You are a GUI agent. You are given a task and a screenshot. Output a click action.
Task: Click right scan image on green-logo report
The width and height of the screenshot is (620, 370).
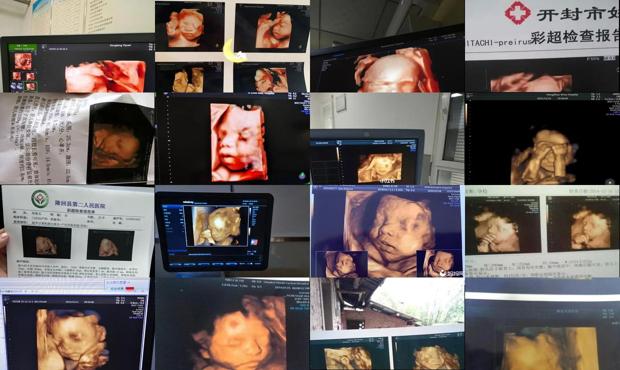point(111,245)
